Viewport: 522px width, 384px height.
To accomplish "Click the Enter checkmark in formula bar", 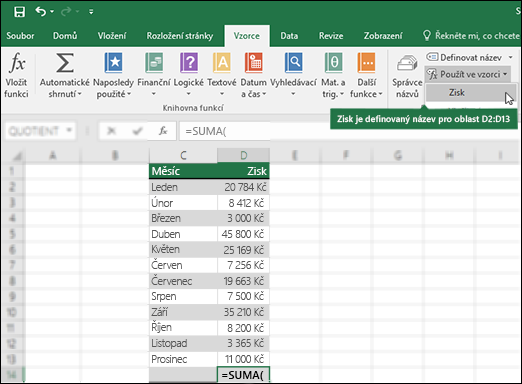I will [x=137, y=131].
